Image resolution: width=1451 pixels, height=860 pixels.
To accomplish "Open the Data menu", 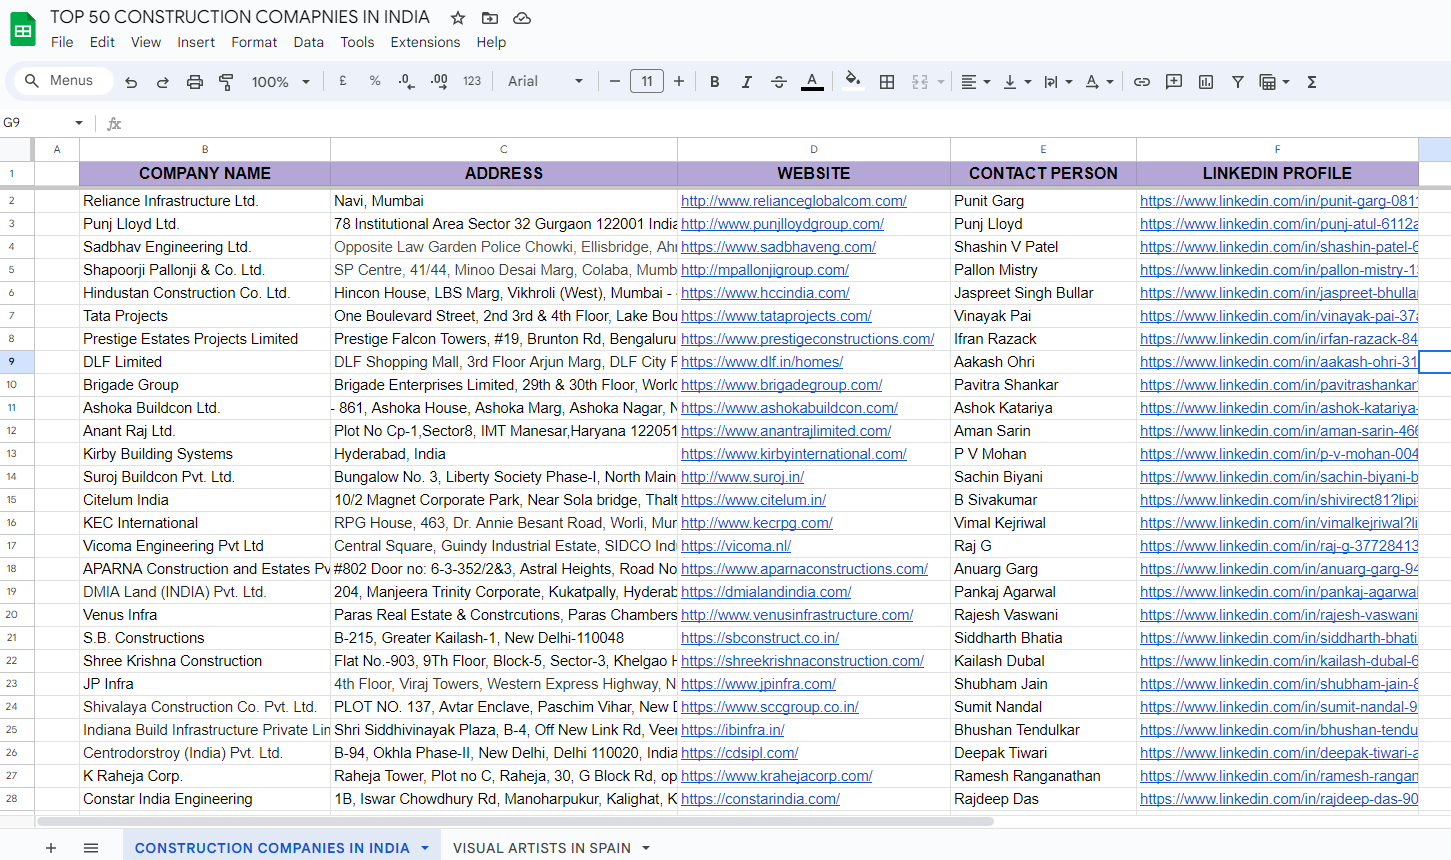I will [309, 42].
